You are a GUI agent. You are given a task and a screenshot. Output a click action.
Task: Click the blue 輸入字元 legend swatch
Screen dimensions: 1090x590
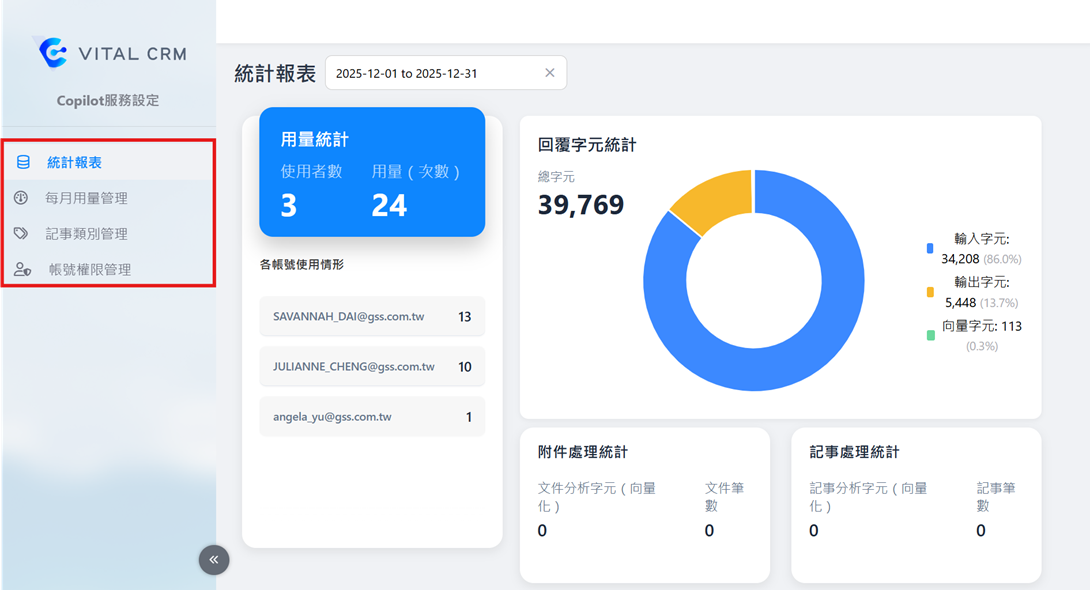930,248
